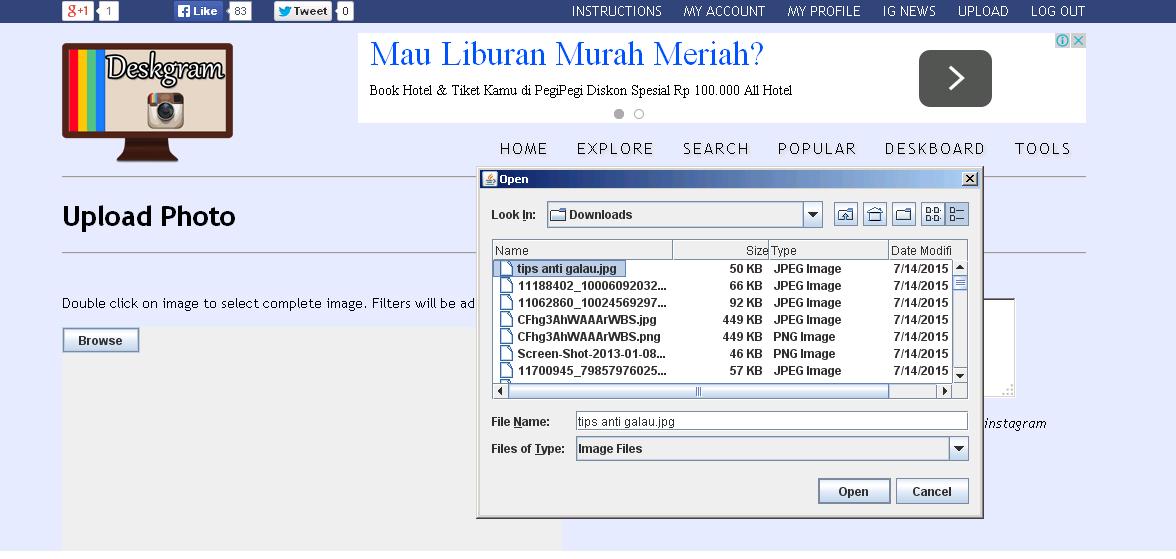Viewport: 1176px width, 559px height.
Task: Click the ad headline Mau Liburan Murah Meriah
Action: coord(566,54)
